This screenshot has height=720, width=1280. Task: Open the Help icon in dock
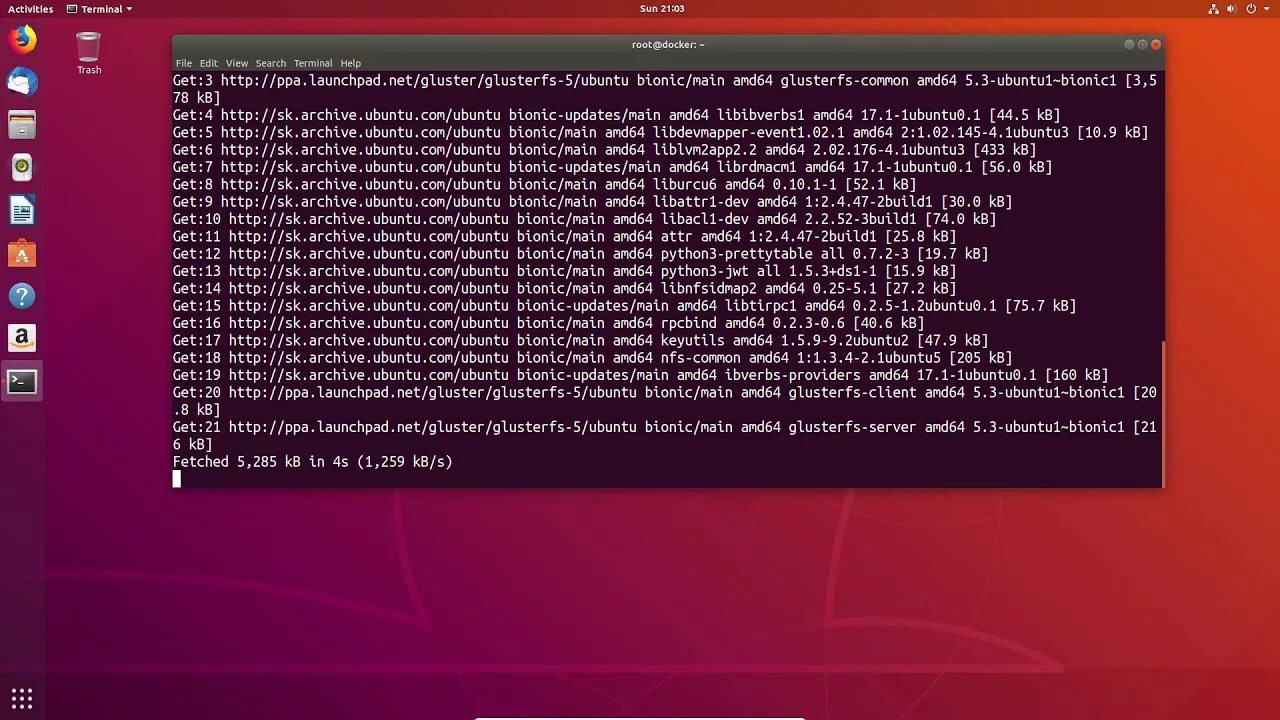22,296
